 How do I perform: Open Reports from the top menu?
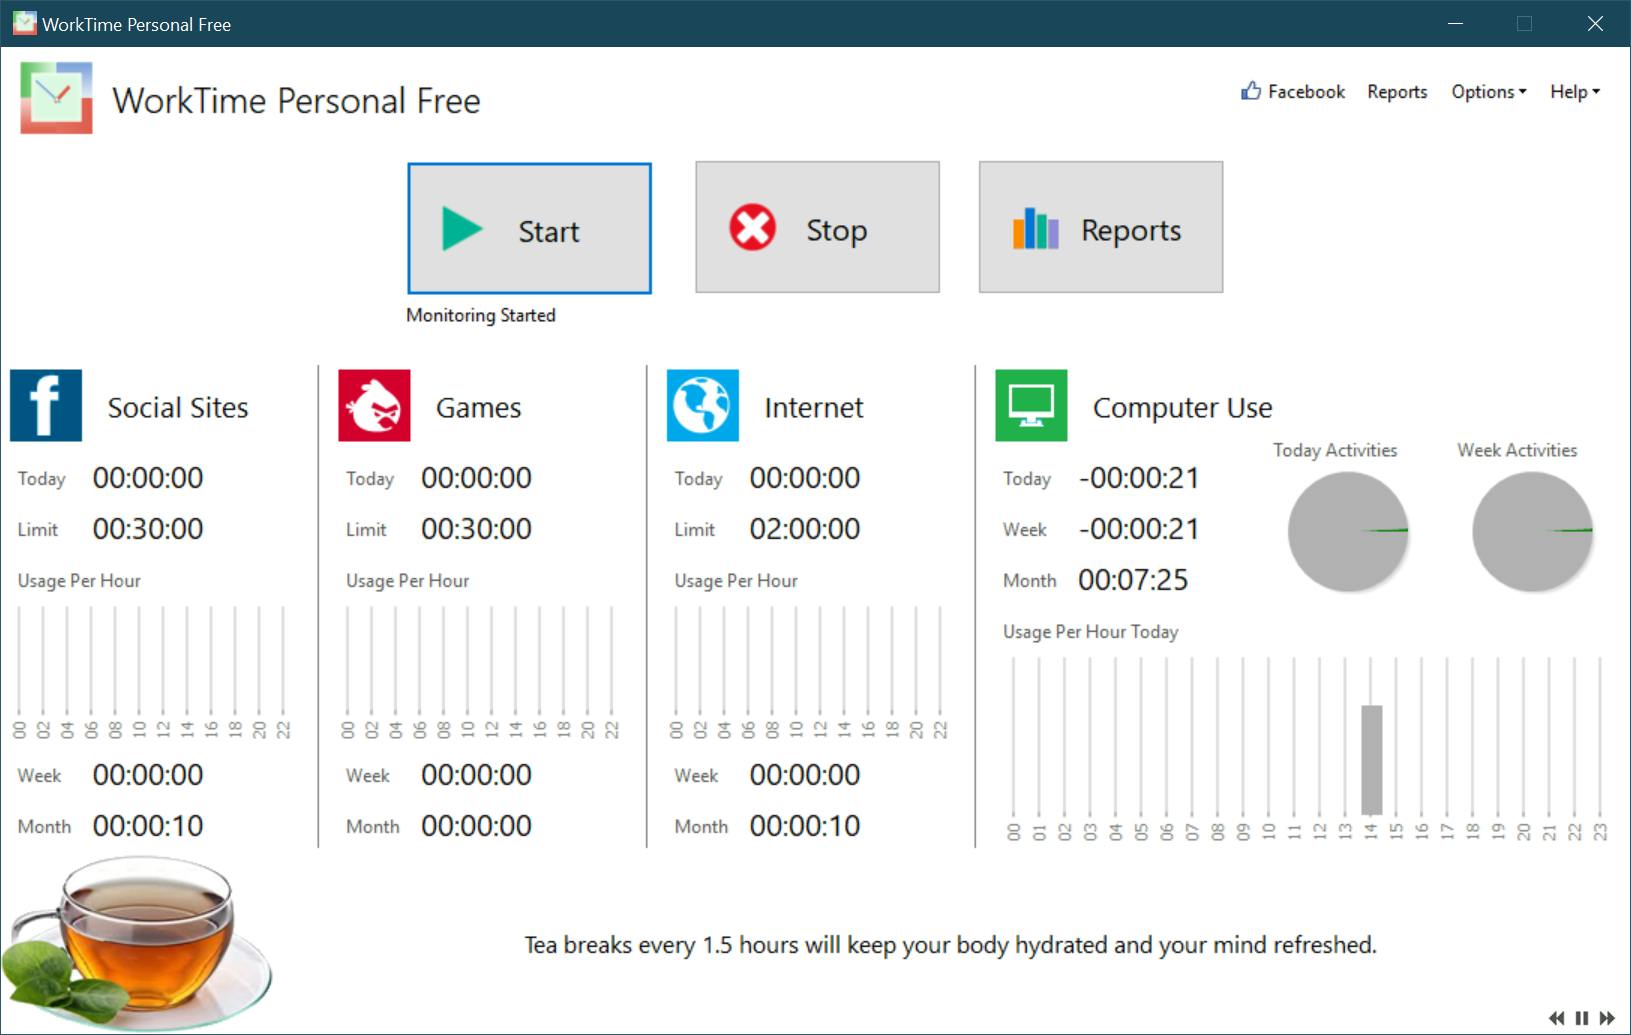[1397, 92]
